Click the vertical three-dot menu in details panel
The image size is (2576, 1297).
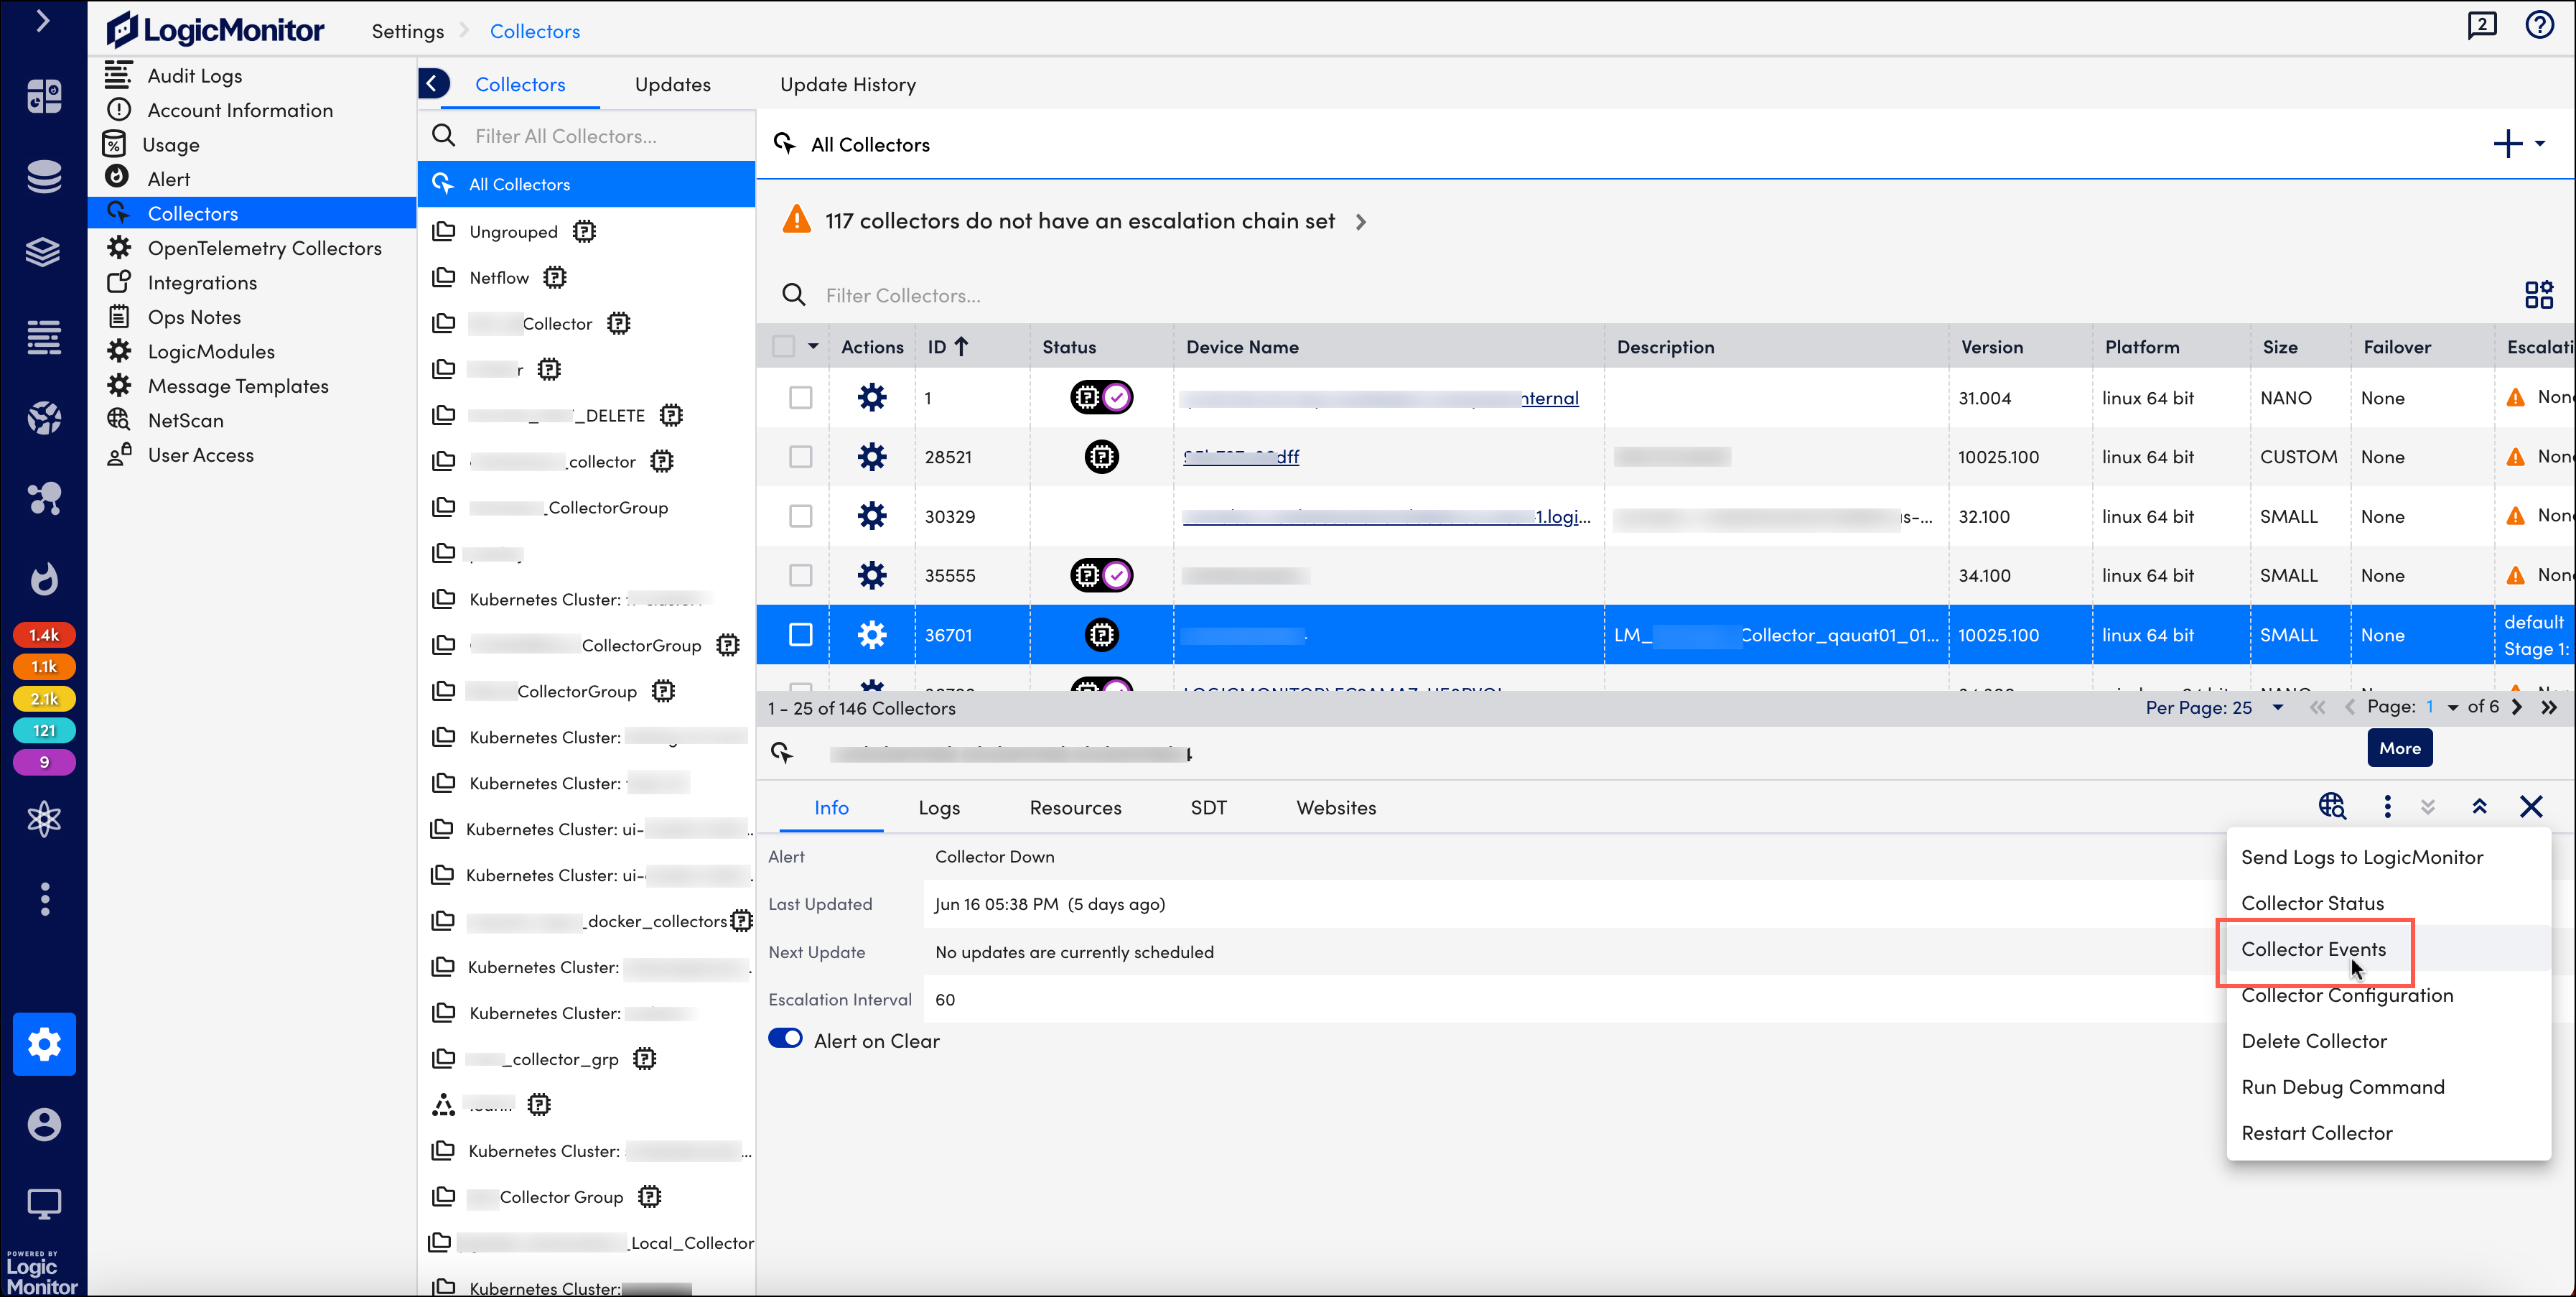(x=2387, y=806)
